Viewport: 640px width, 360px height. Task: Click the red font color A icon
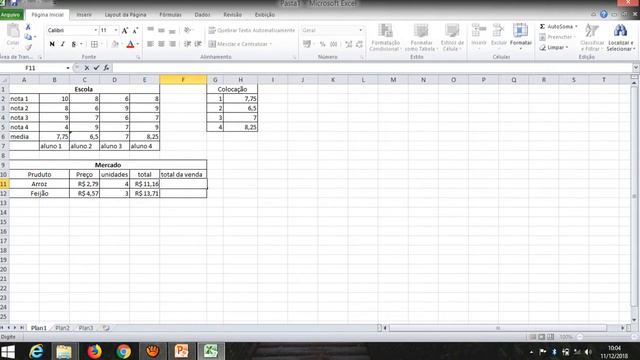tap(130, 44)
